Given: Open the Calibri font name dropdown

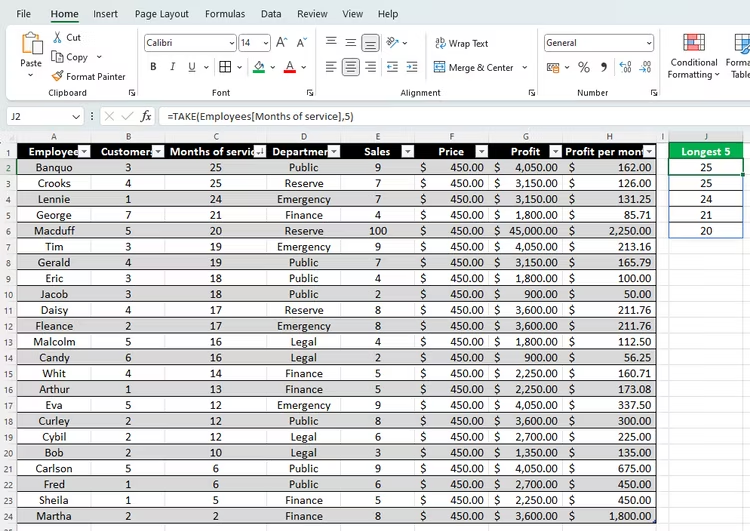Looking at the screenshot, I should point(231,43).
